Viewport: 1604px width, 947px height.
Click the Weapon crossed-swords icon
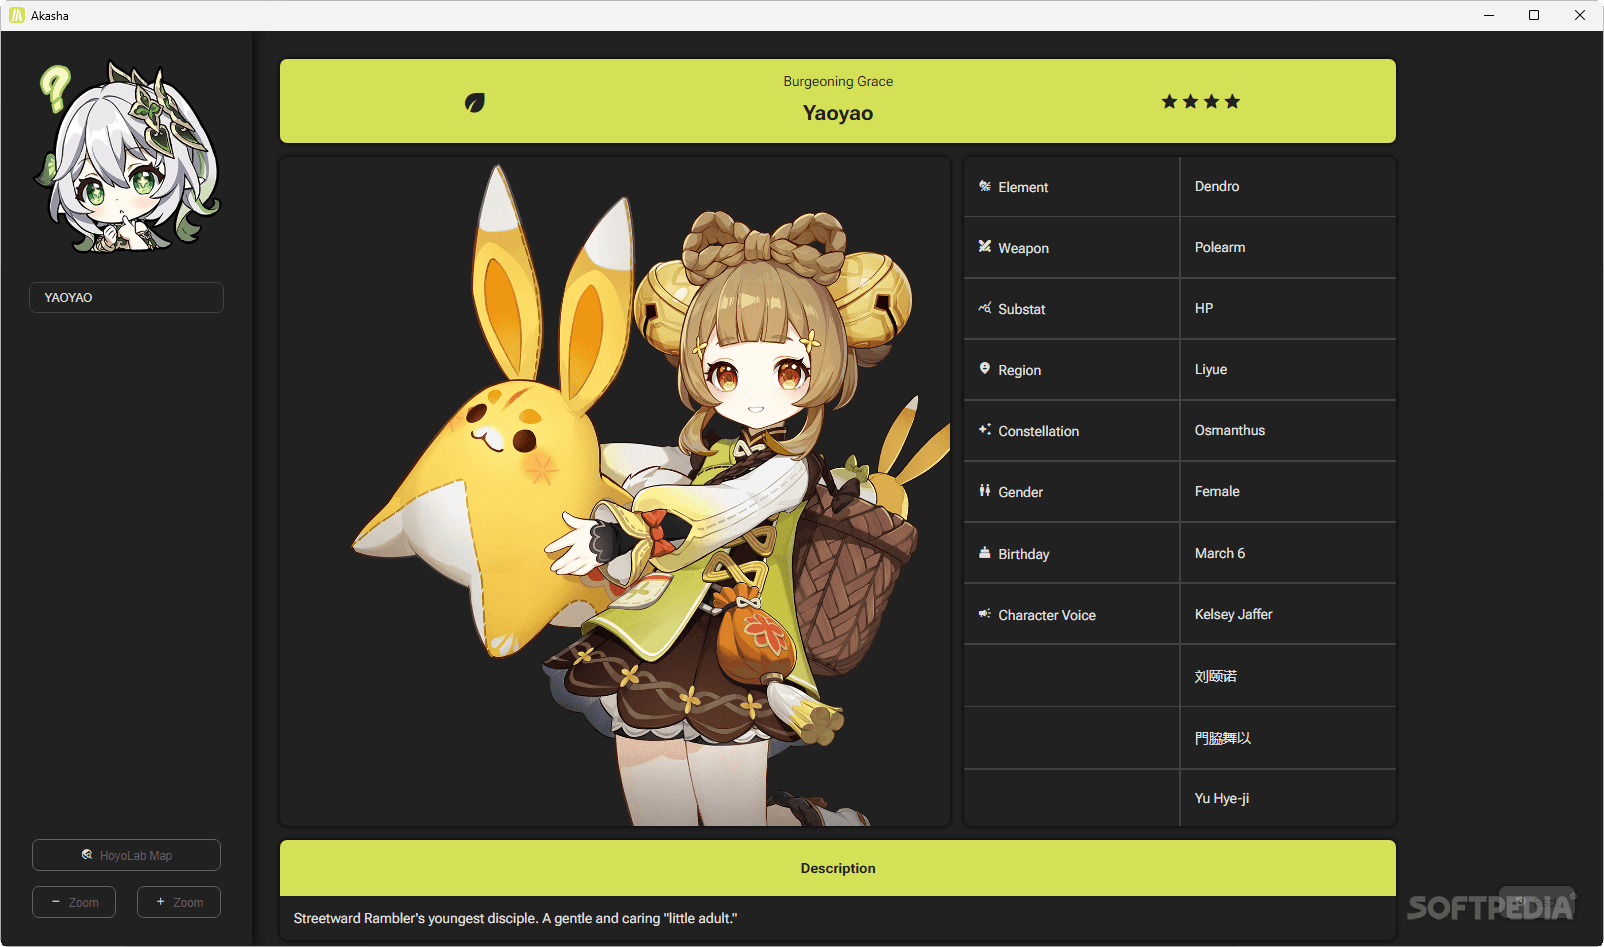coord(985,246)
